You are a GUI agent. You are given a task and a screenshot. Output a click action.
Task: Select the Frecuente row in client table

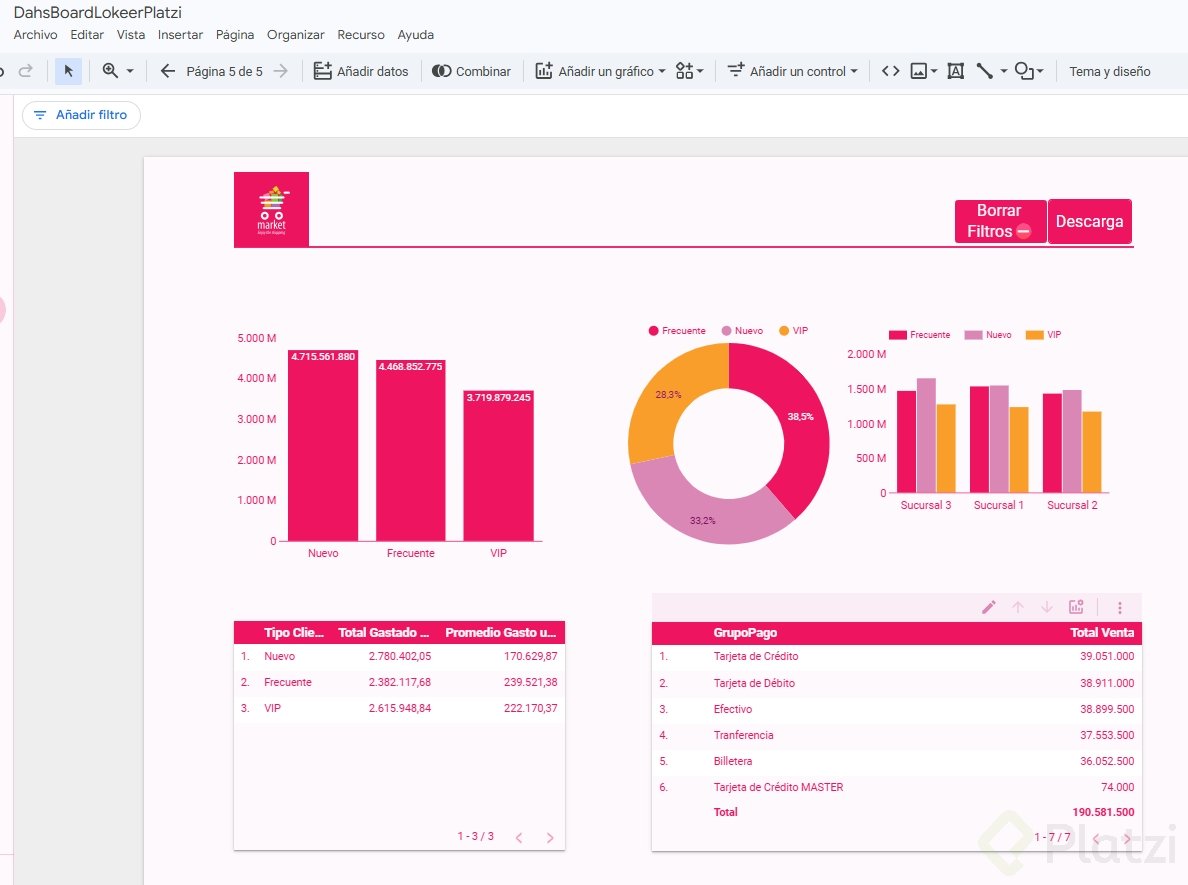pyautogui.click(x=399, y=682)
